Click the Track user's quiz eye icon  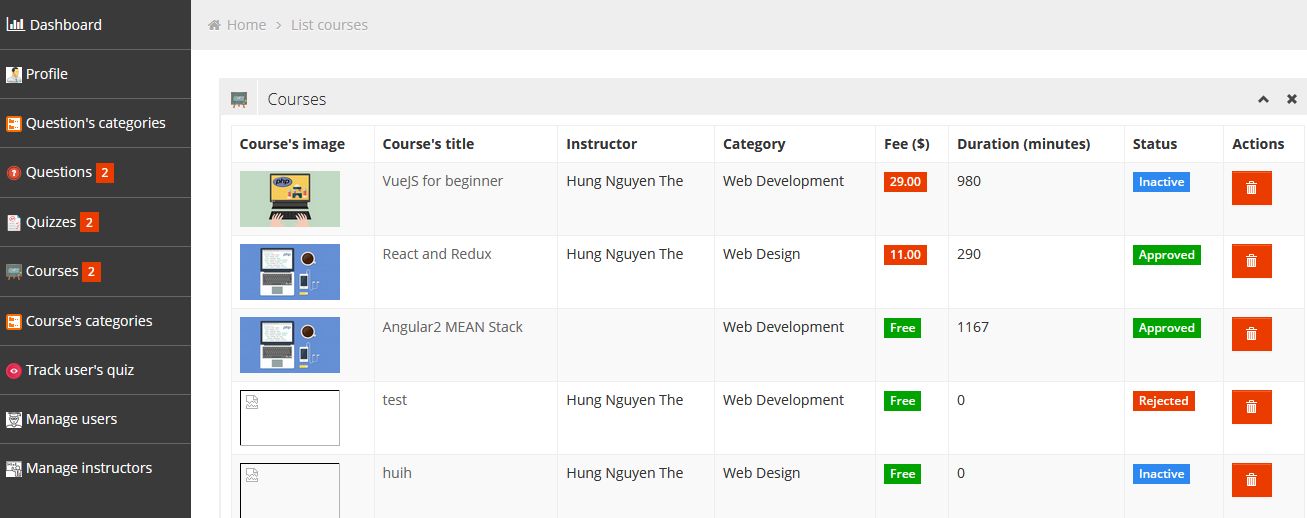(x=14, y=370)
